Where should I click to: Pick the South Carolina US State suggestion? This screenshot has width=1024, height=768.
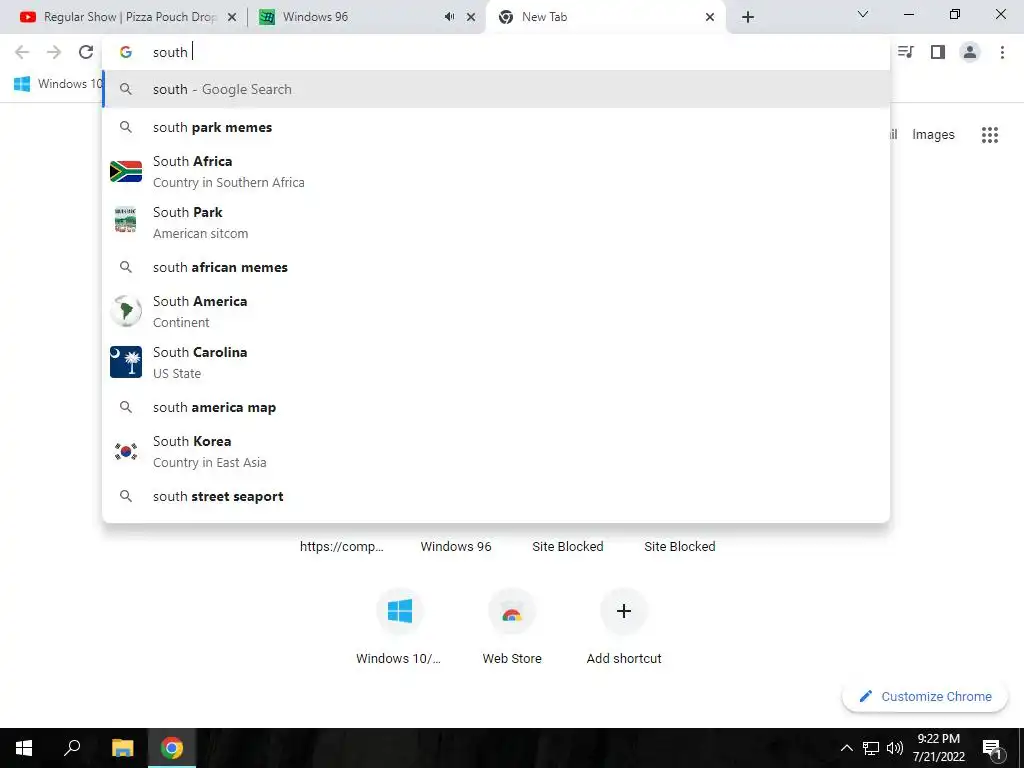pyautogui.click(x=496, y=362)
